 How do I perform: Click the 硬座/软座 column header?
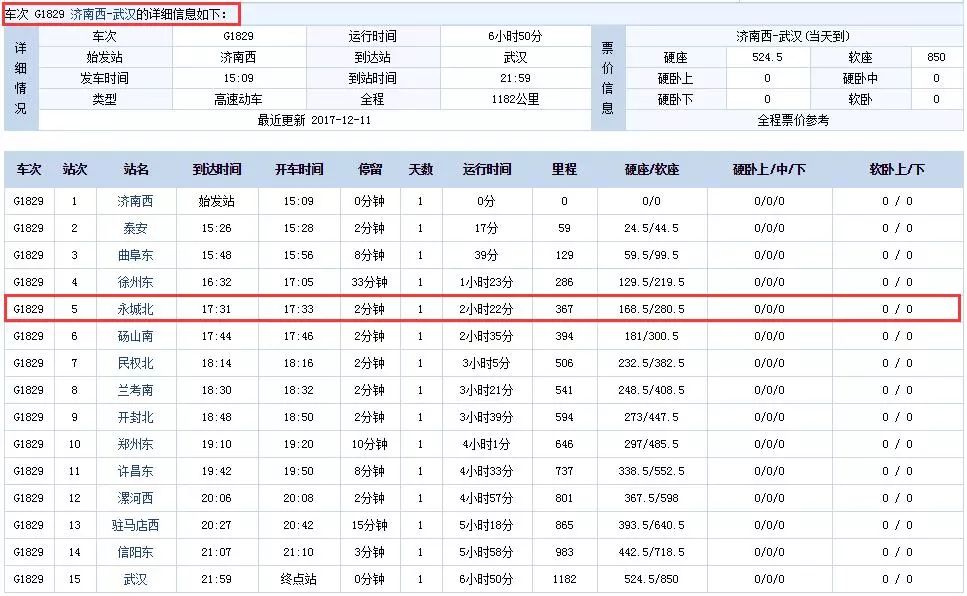[651, 170]
